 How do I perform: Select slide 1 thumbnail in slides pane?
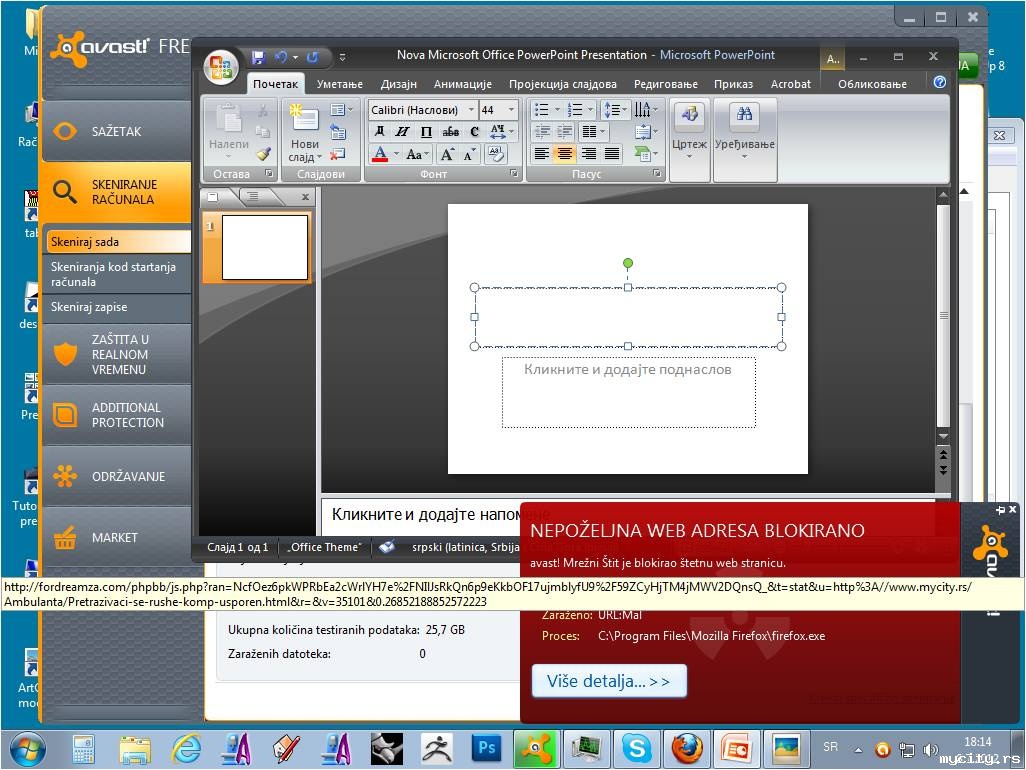click(264, 247)
